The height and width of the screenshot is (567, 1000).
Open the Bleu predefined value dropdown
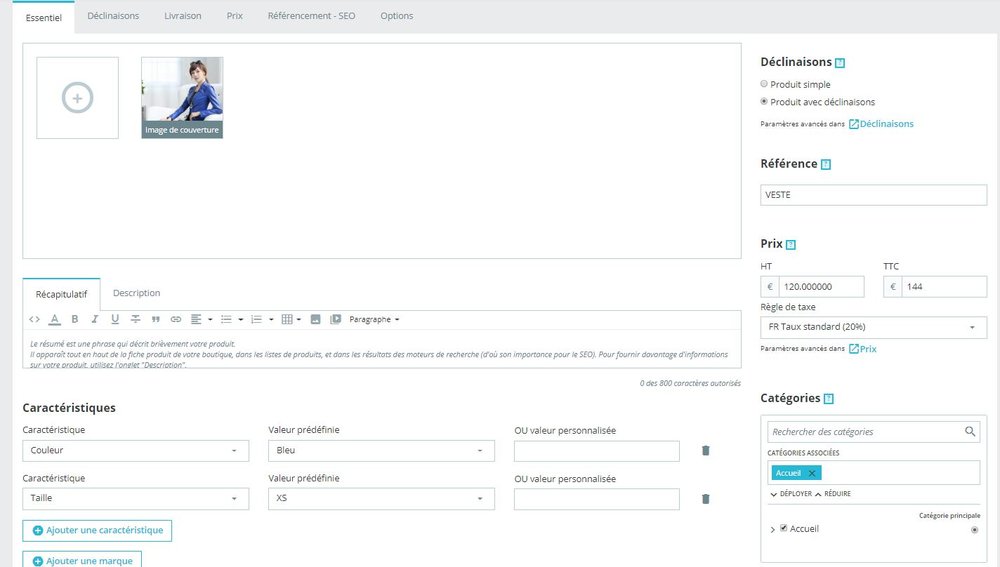(x=381, y=451)
